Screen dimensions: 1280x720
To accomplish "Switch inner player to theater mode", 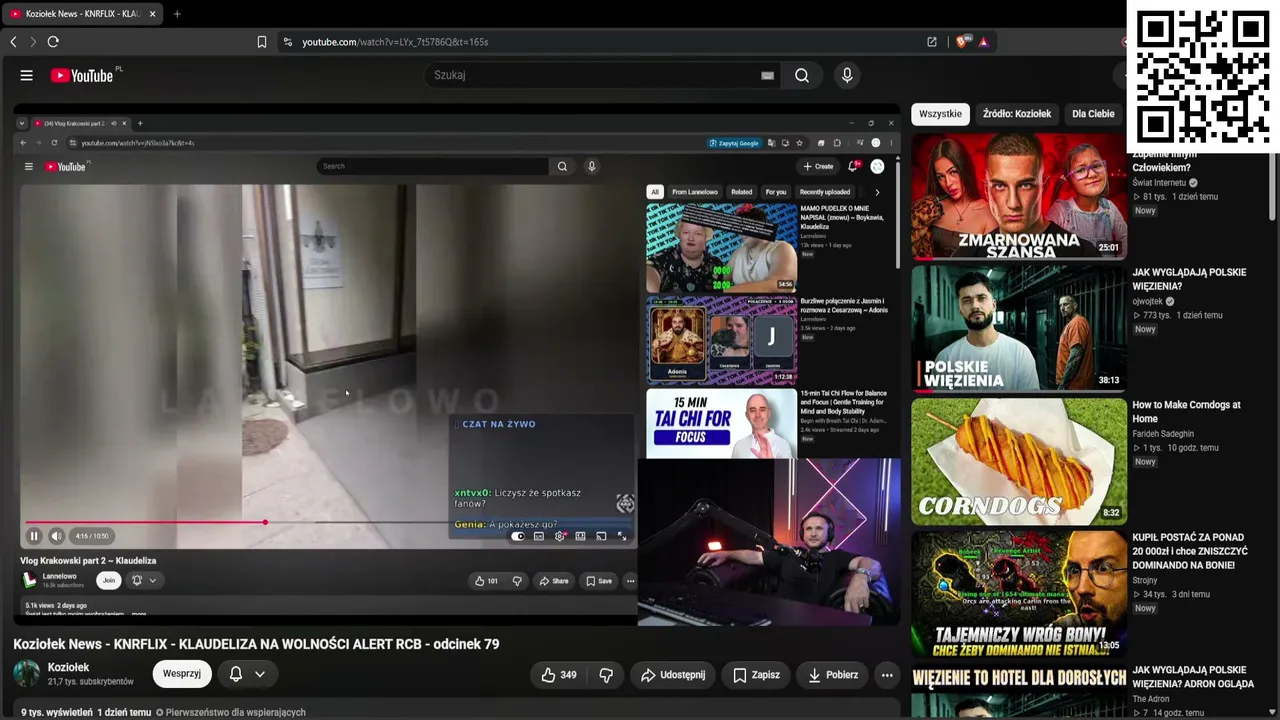I will [580, 536].
